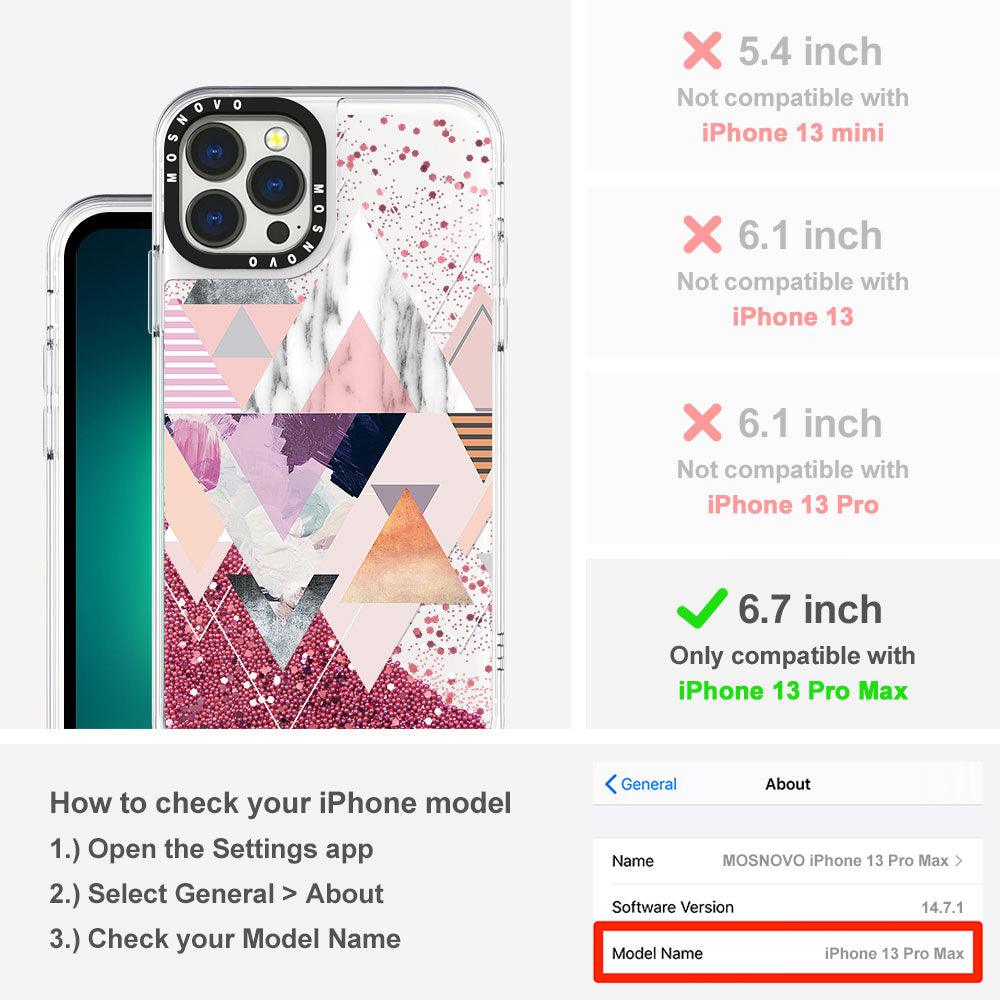Click the How to check your iPhone model heading
1000x1000 pixels.
coord(281,803)
